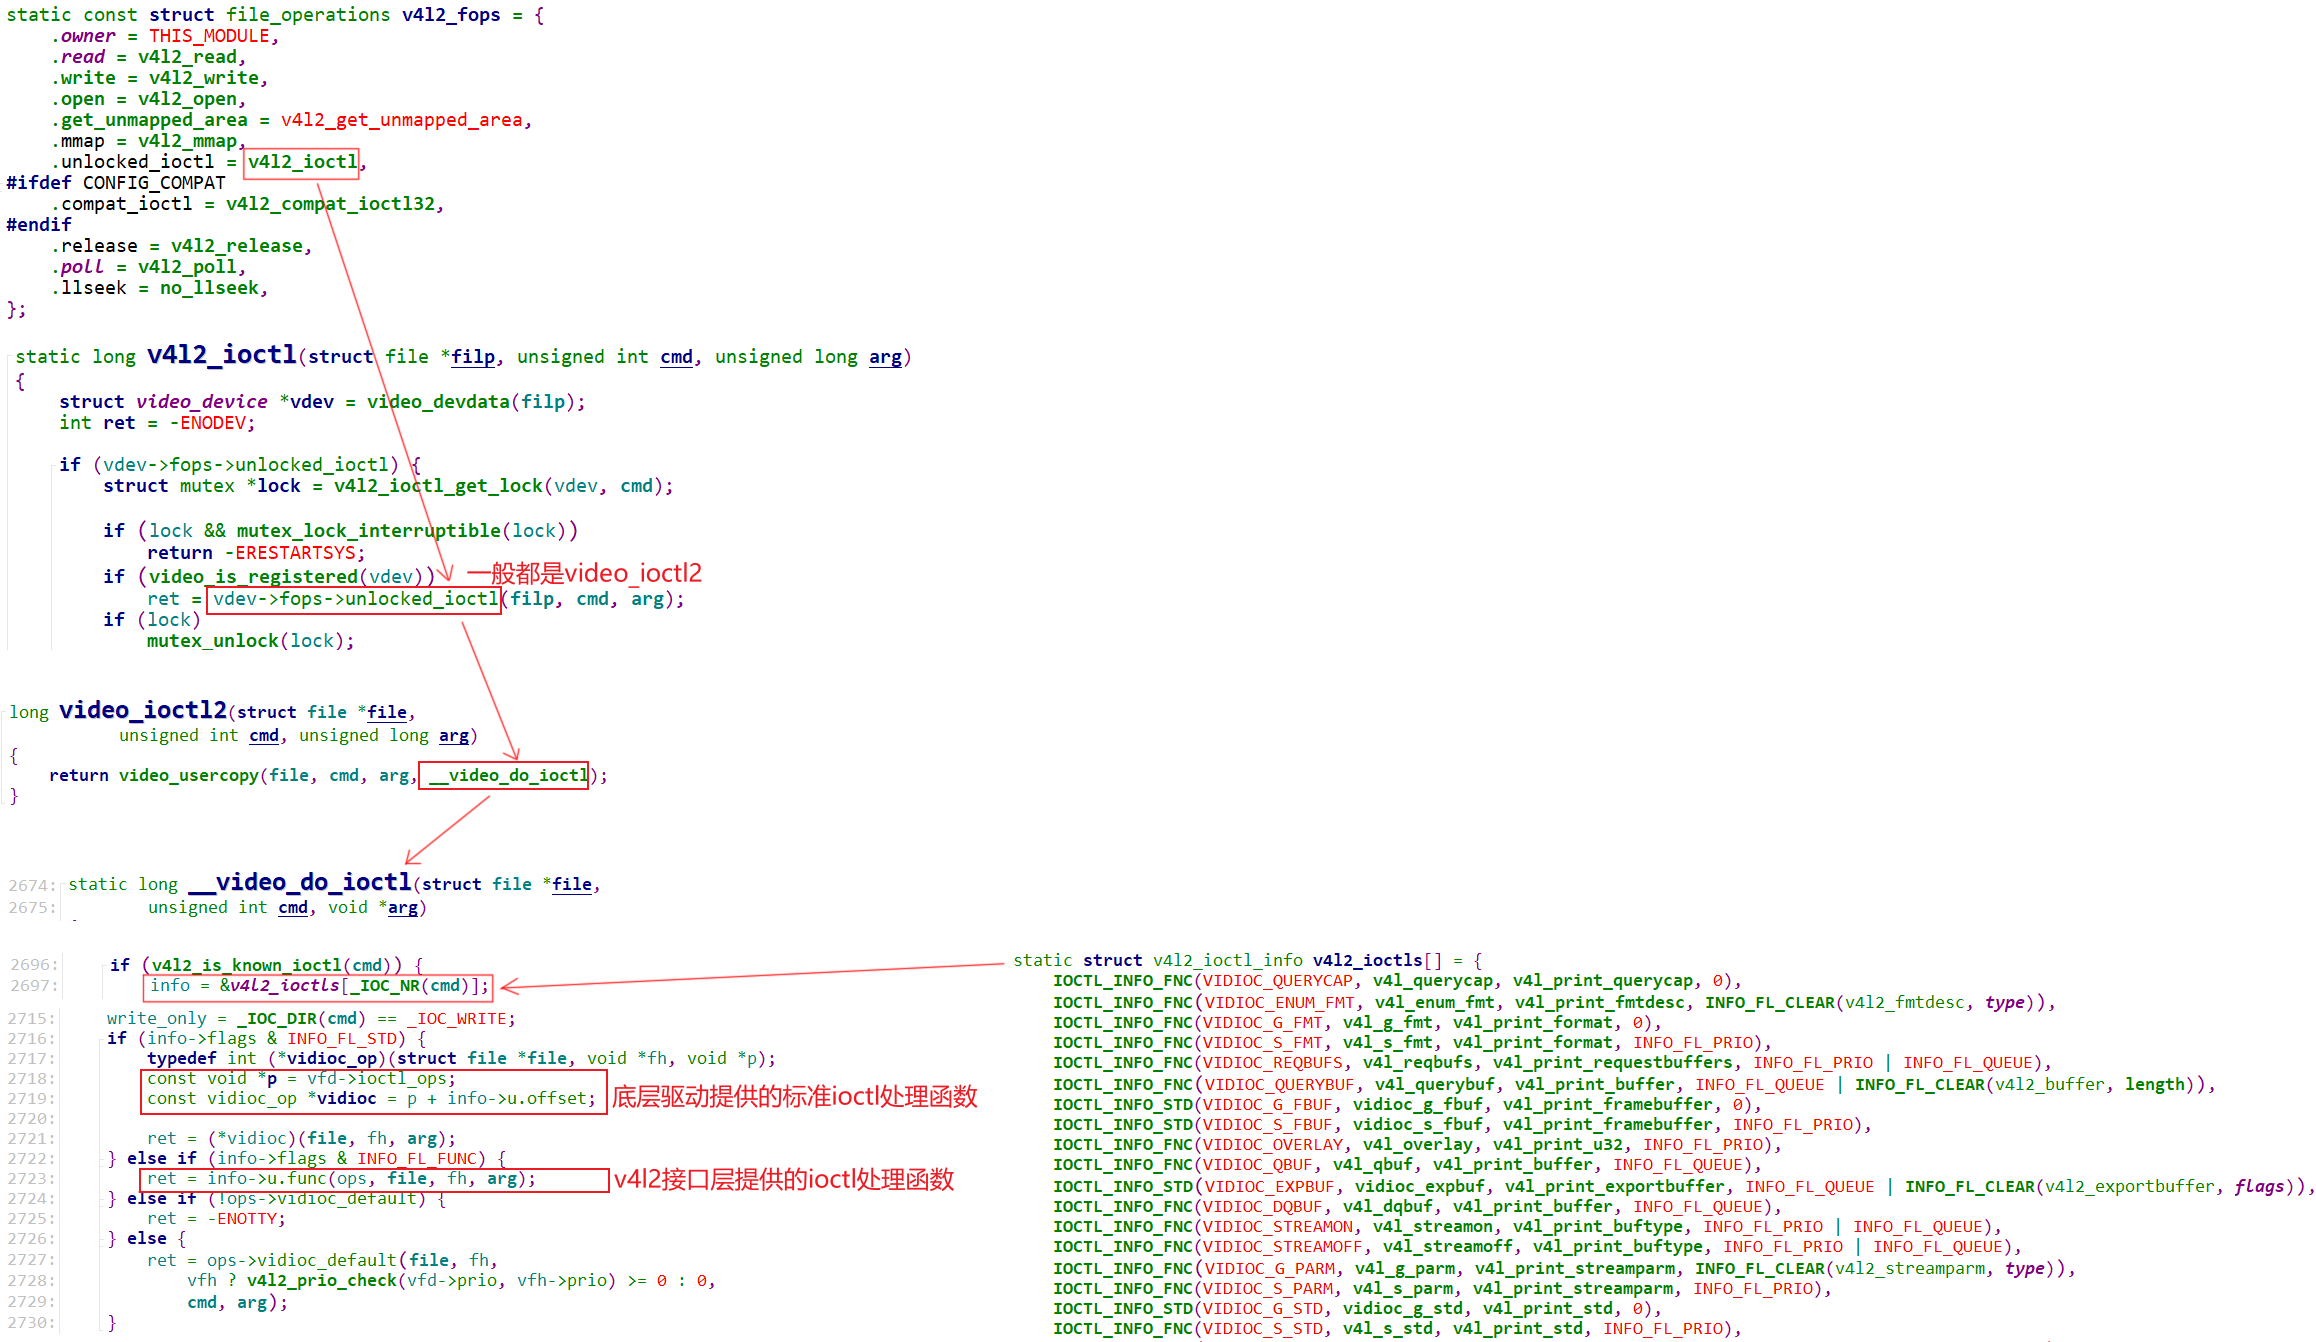The height and width of the screenshot is (1342, 2316).
Task: Click the VIDIOC_STREAMON table entry
Action: pyautogui.click(x=1278, y=1227)
